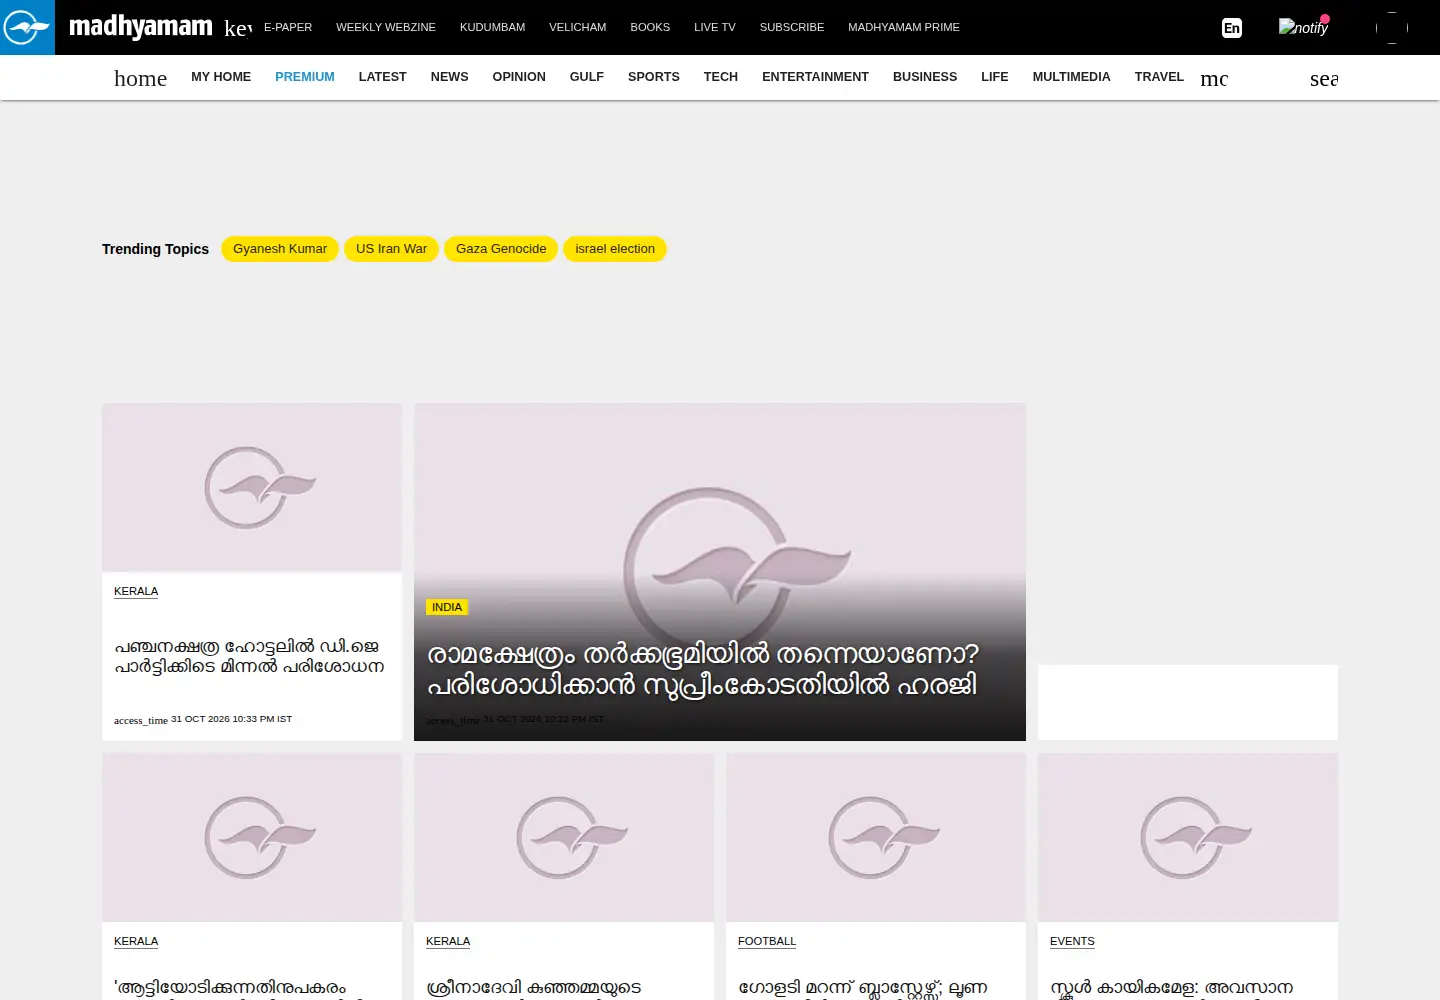
Task: Open thumbnail of the FOOTBALL article card
Action: (x=876, y=837)
